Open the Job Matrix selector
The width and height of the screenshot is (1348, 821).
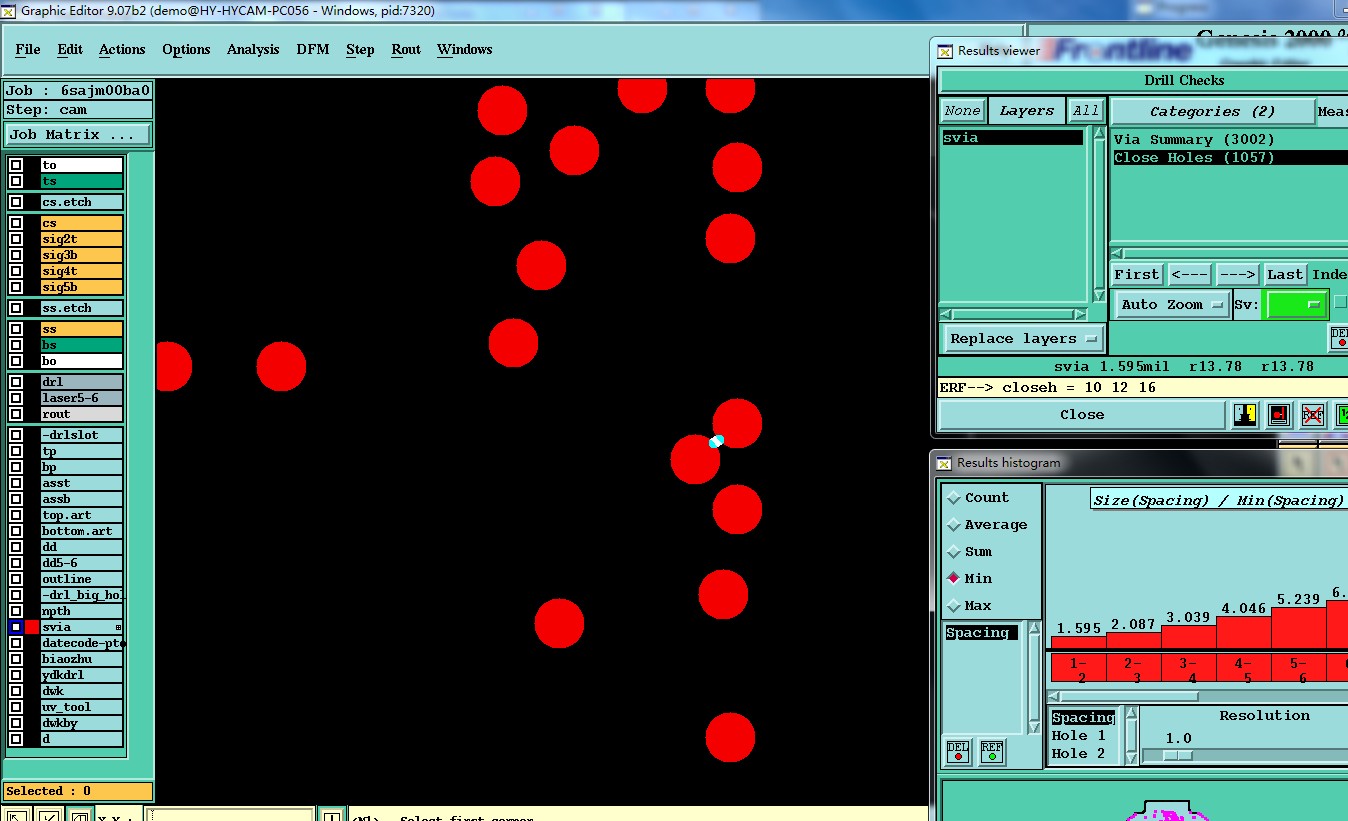click(x=78, y=134)
